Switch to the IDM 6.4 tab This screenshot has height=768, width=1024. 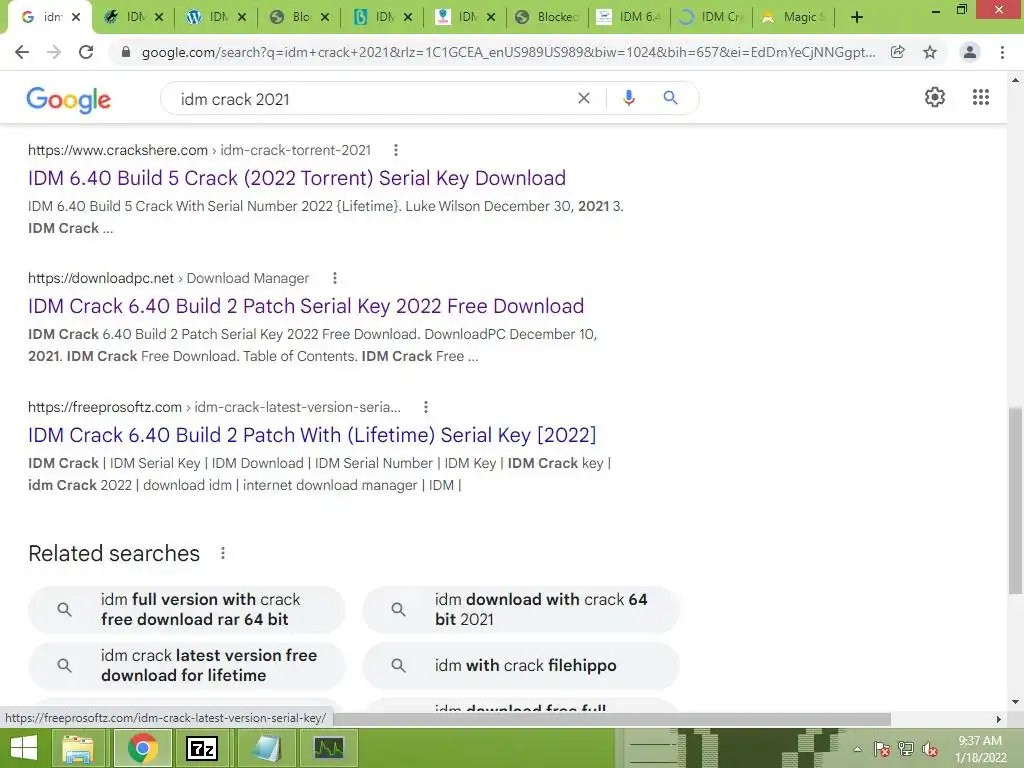[630, 17]
